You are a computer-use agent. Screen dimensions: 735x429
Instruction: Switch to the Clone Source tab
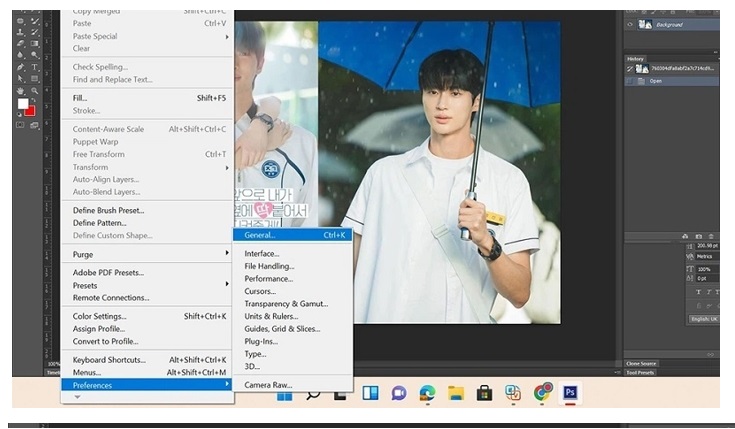point(641,364)
